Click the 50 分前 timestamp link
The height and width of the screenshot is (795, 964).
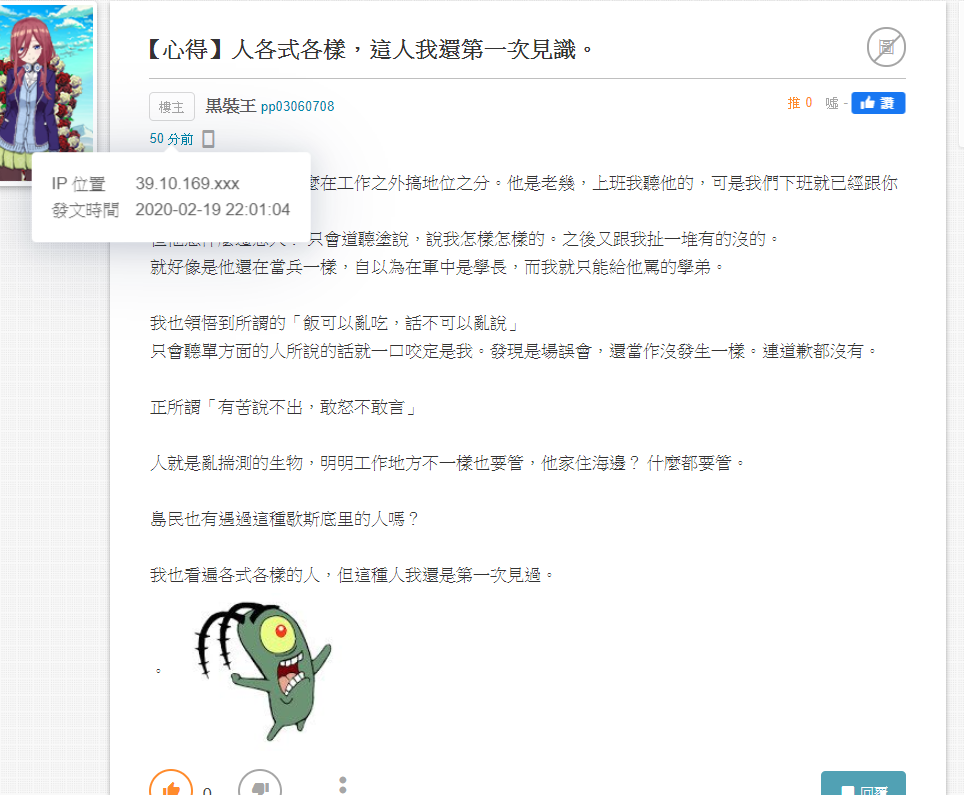click(171, 139)
